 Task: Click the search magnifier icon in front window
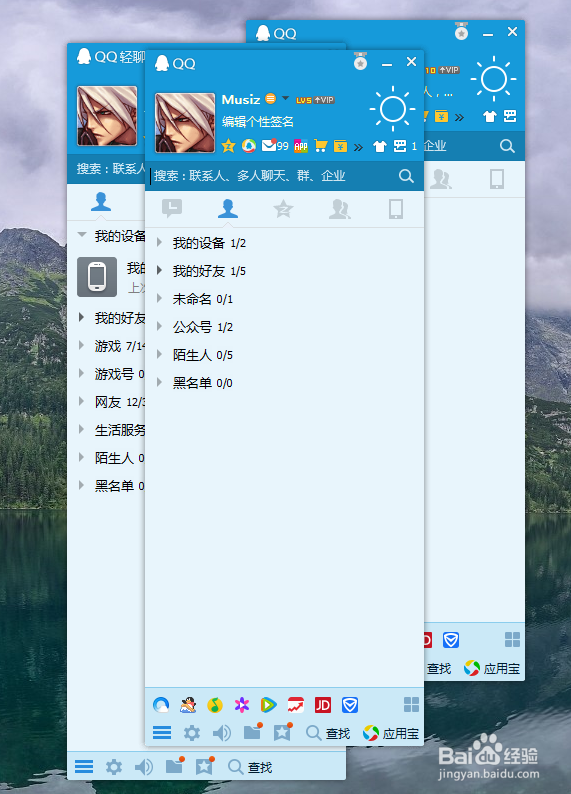[406, 176]
